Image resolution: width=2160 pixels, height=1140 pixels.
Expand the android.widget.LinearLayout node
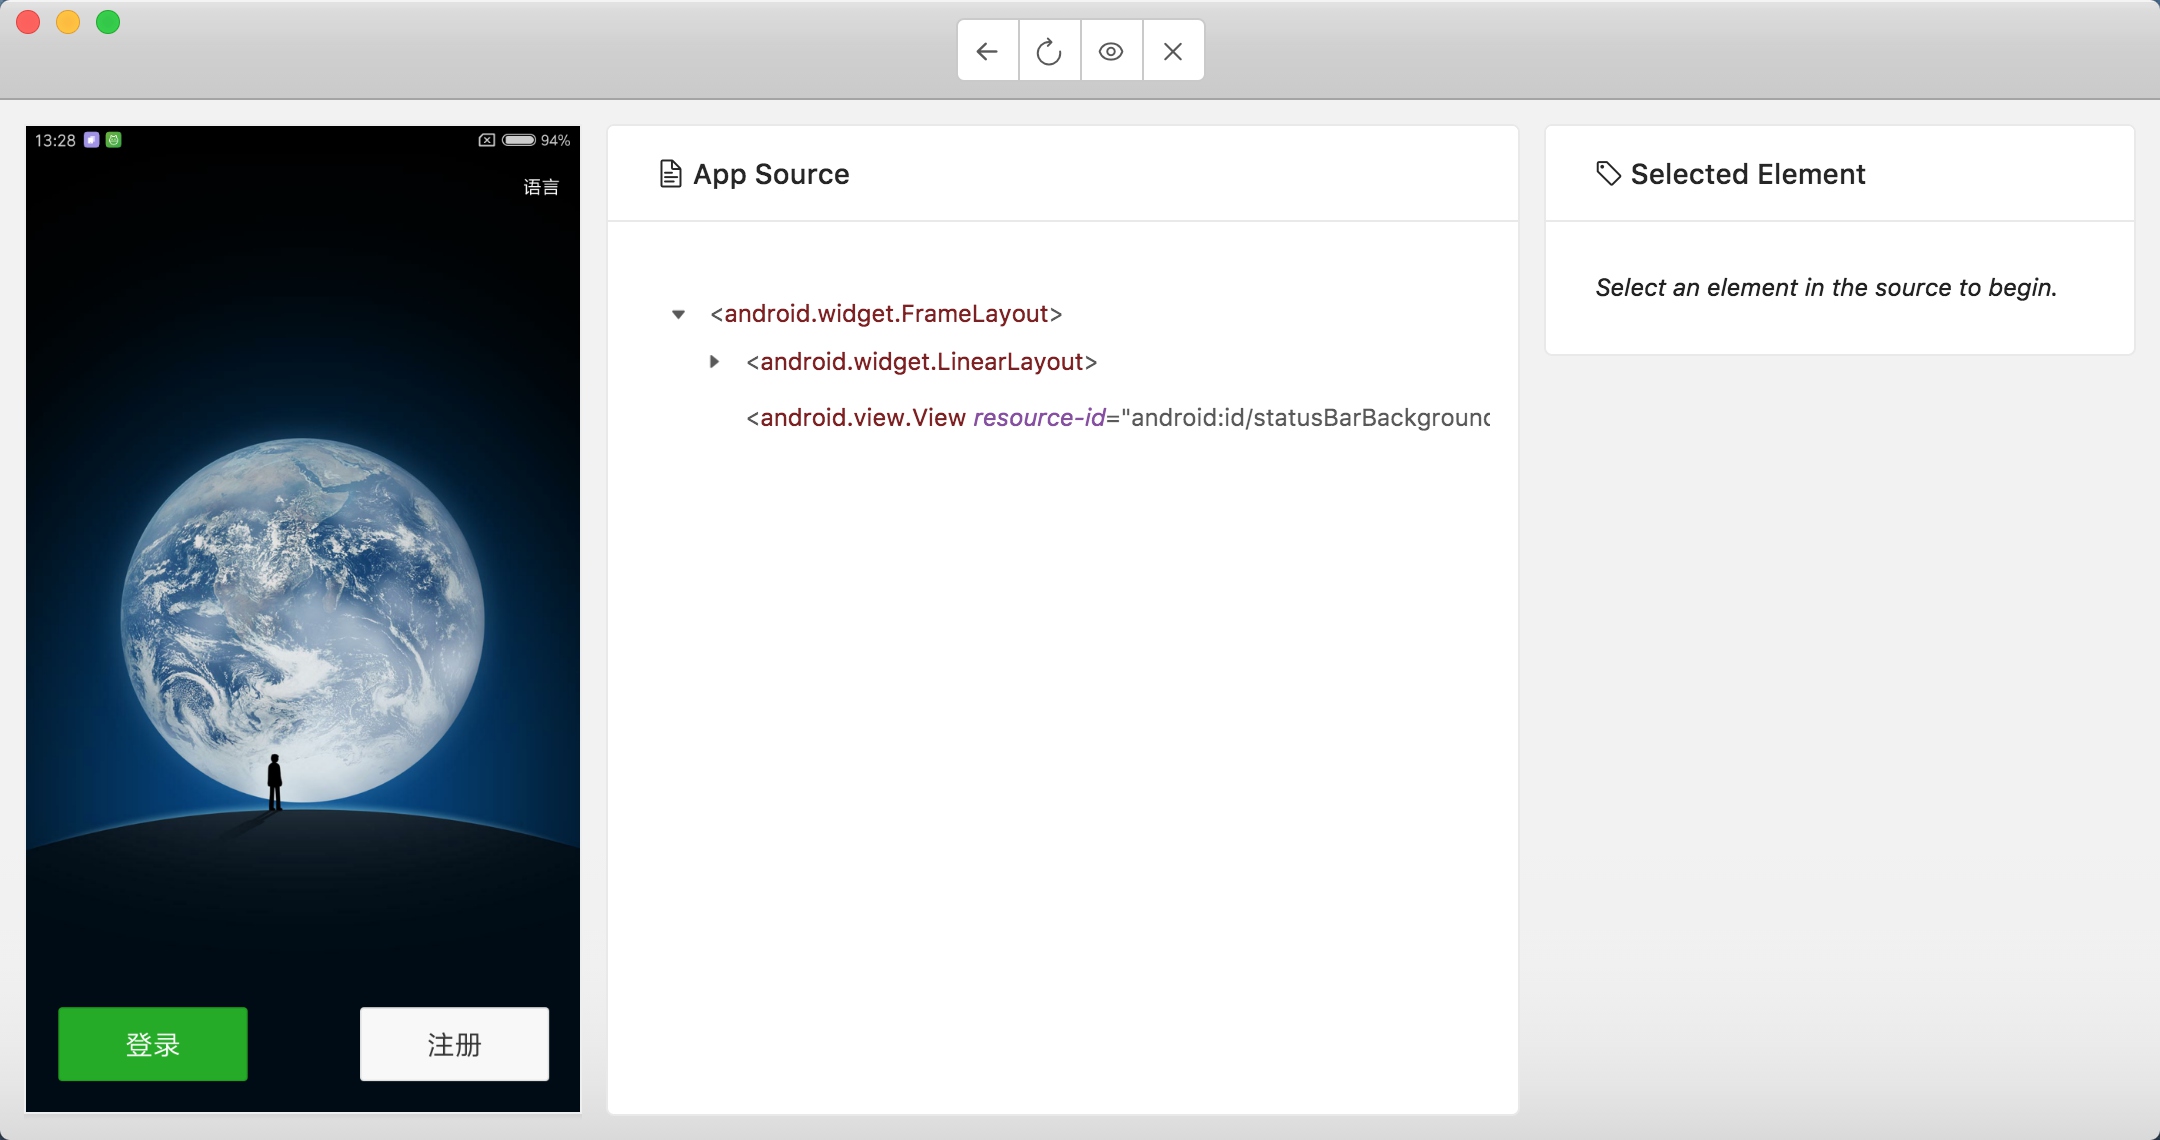(x=714, y=362)
